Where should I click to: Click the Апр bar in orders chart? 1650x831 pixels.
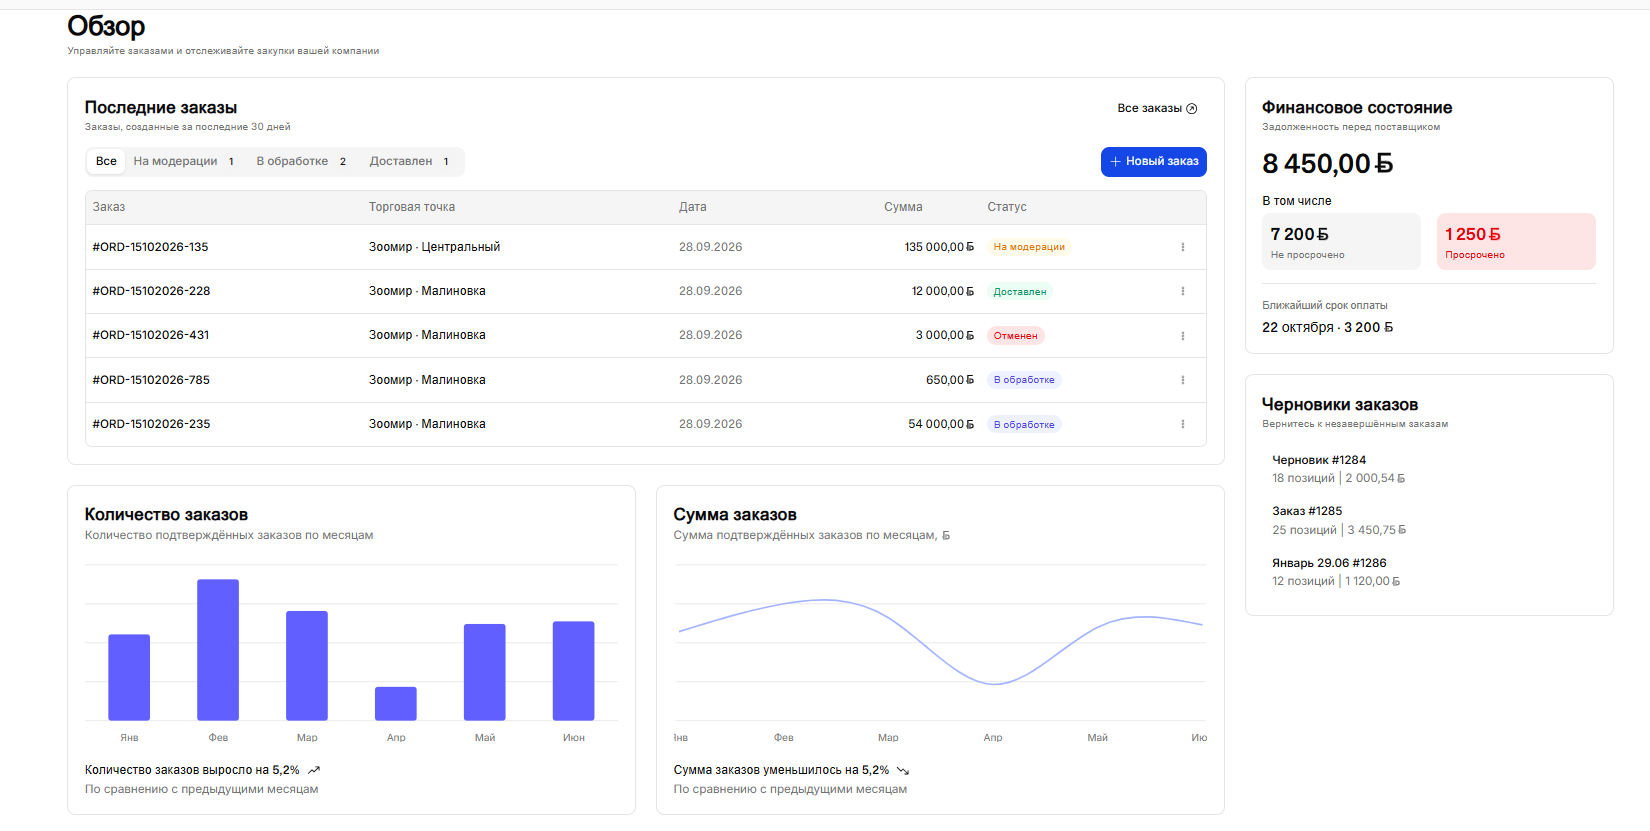(x=396, y=704)
